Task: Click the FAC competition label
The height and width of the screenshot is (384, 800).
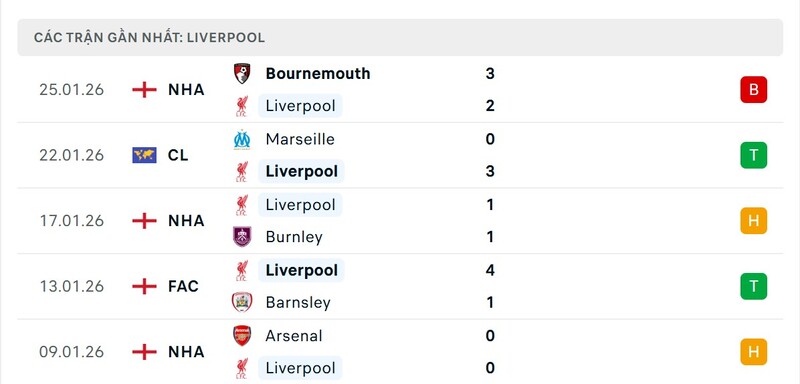Action: pyautogui.click(x=183, y=286)
